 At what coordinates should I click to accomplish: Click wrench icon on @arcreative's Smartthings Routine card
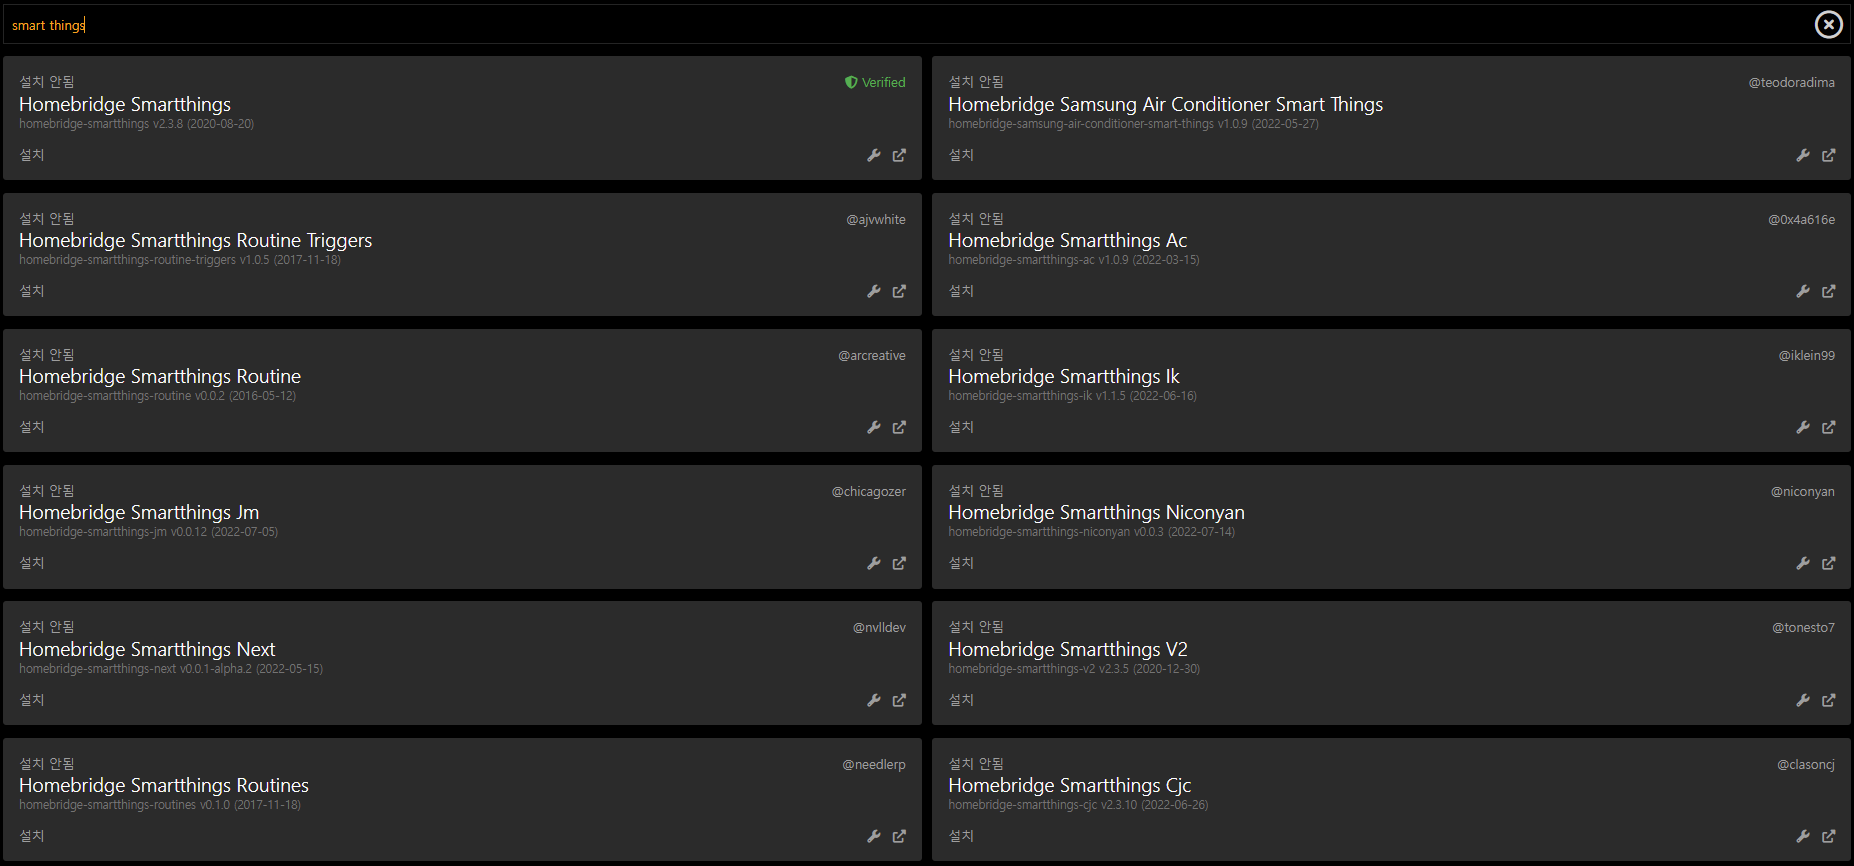tap(874, 427)
